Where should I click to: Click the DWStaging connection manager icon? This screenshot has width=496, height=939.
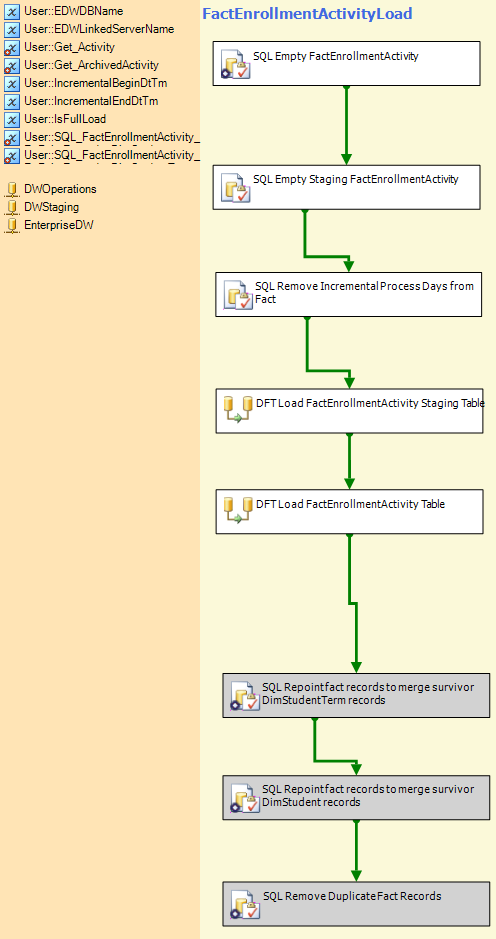11,208
